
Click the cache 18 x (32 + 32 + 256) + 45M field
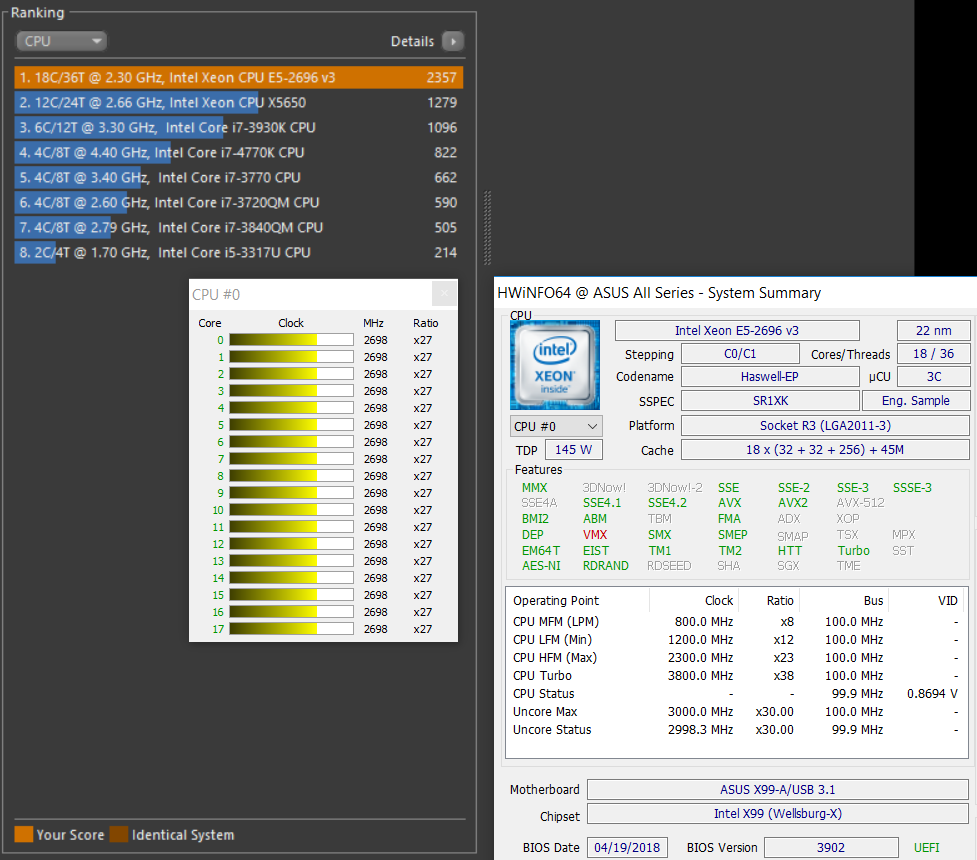click(x=825, y=450)
